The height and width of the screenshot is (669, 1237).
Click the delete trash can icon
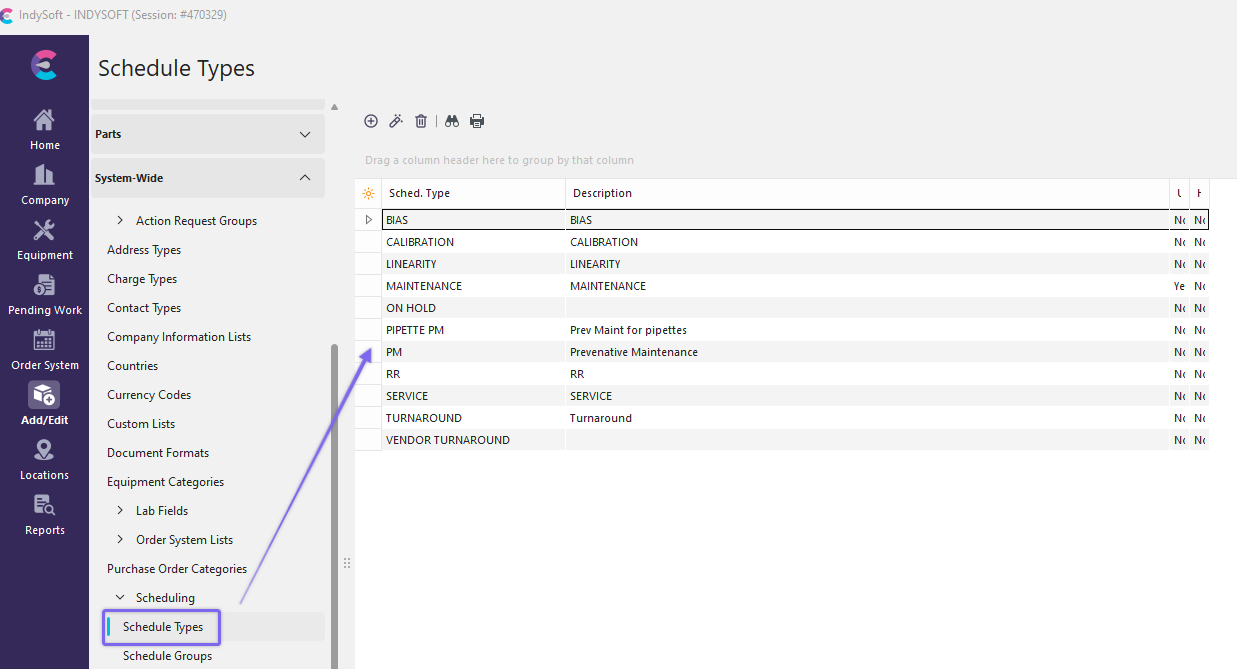coord(421,121)
